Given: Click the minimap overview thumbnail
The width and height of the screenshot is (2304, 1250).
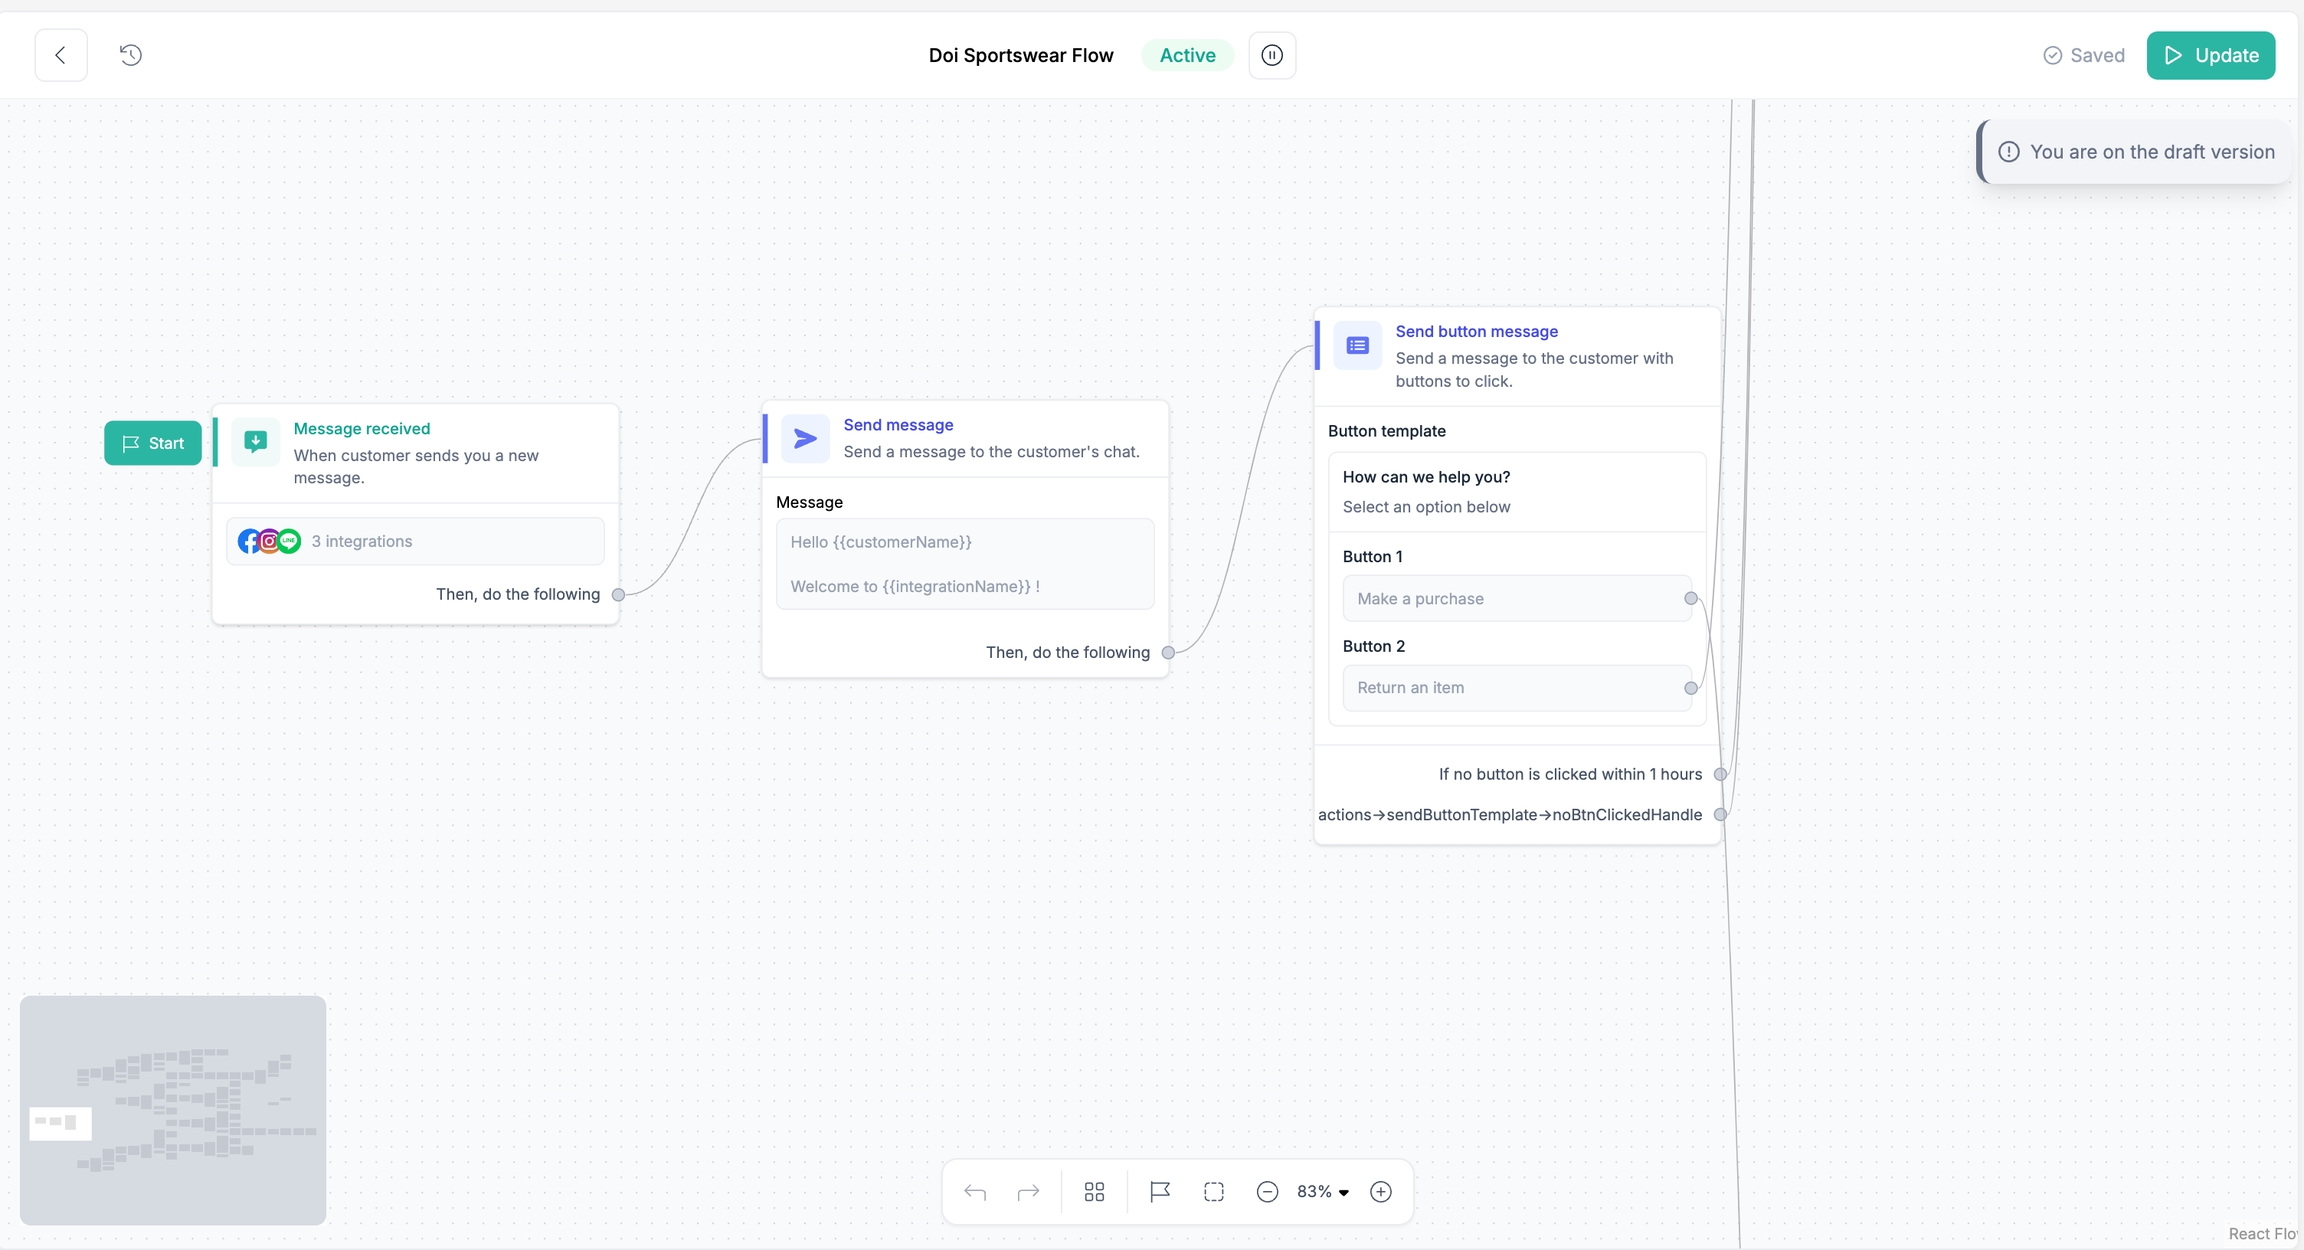Looking at the screenshot, I should click(x=173, y=1110).
